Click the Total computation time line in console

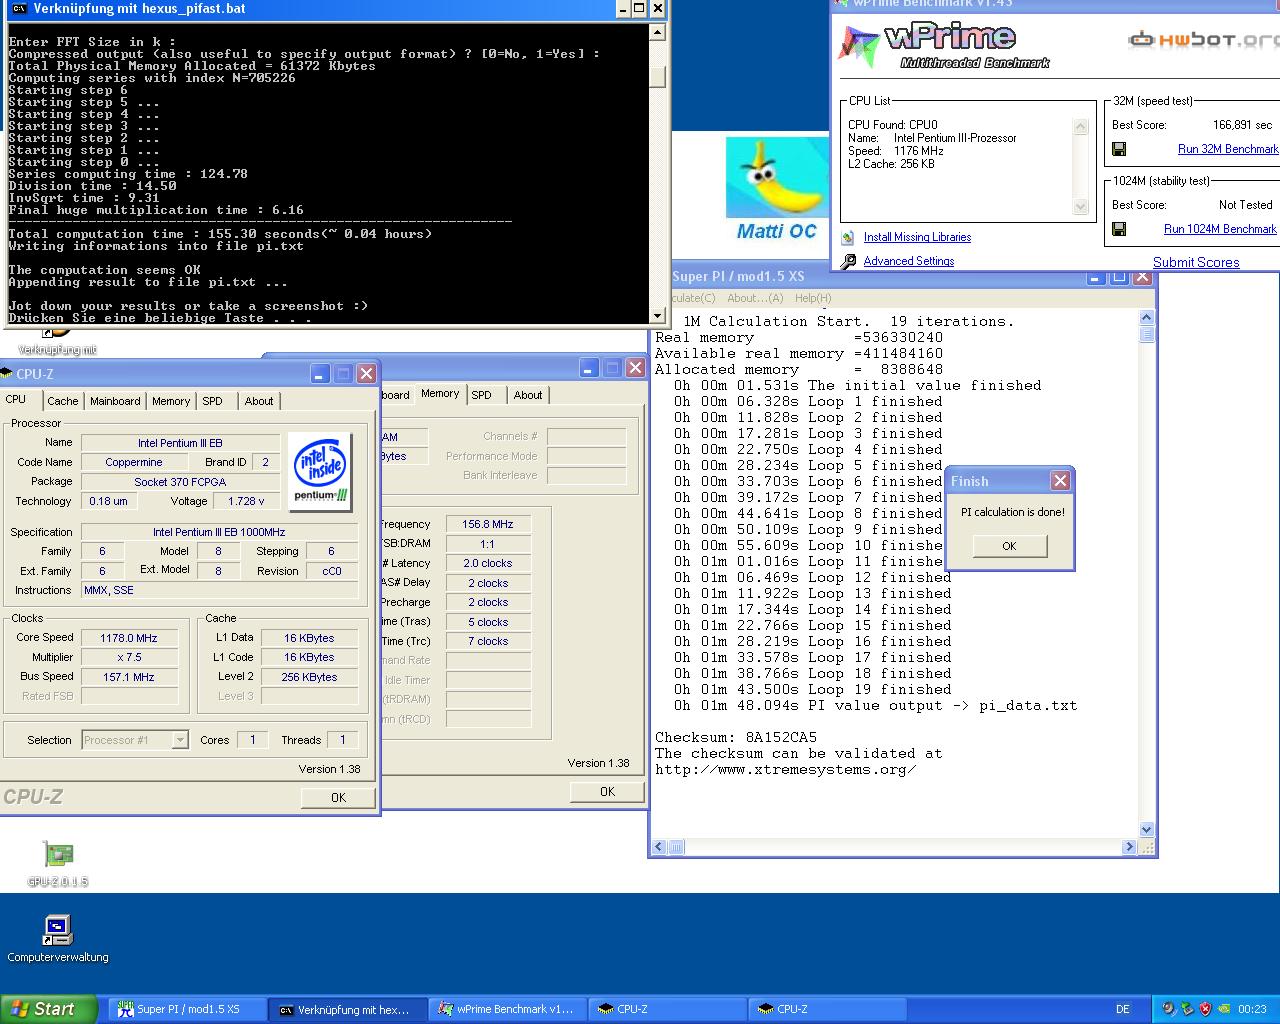pyautogui.click(x=220, y=234)
